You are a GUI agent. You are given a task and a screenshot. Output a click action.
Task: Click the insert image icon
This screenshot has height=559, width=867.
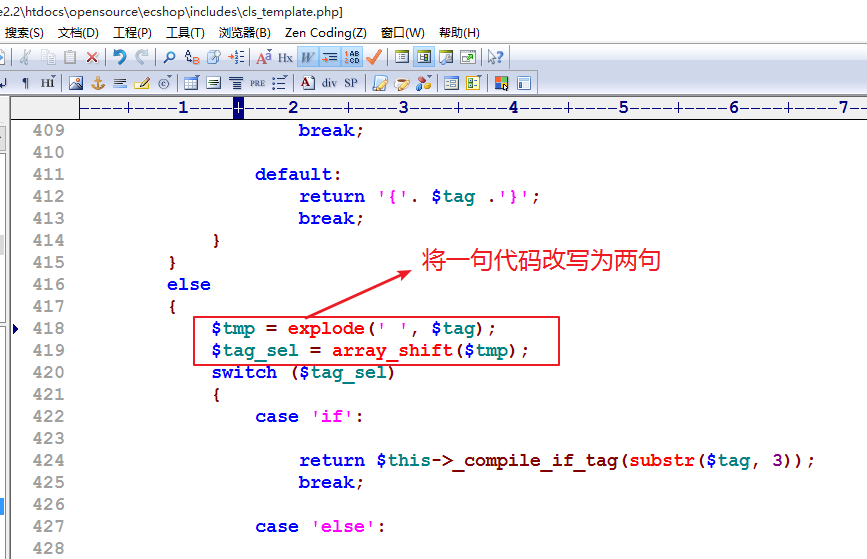(x=76, y=83)
